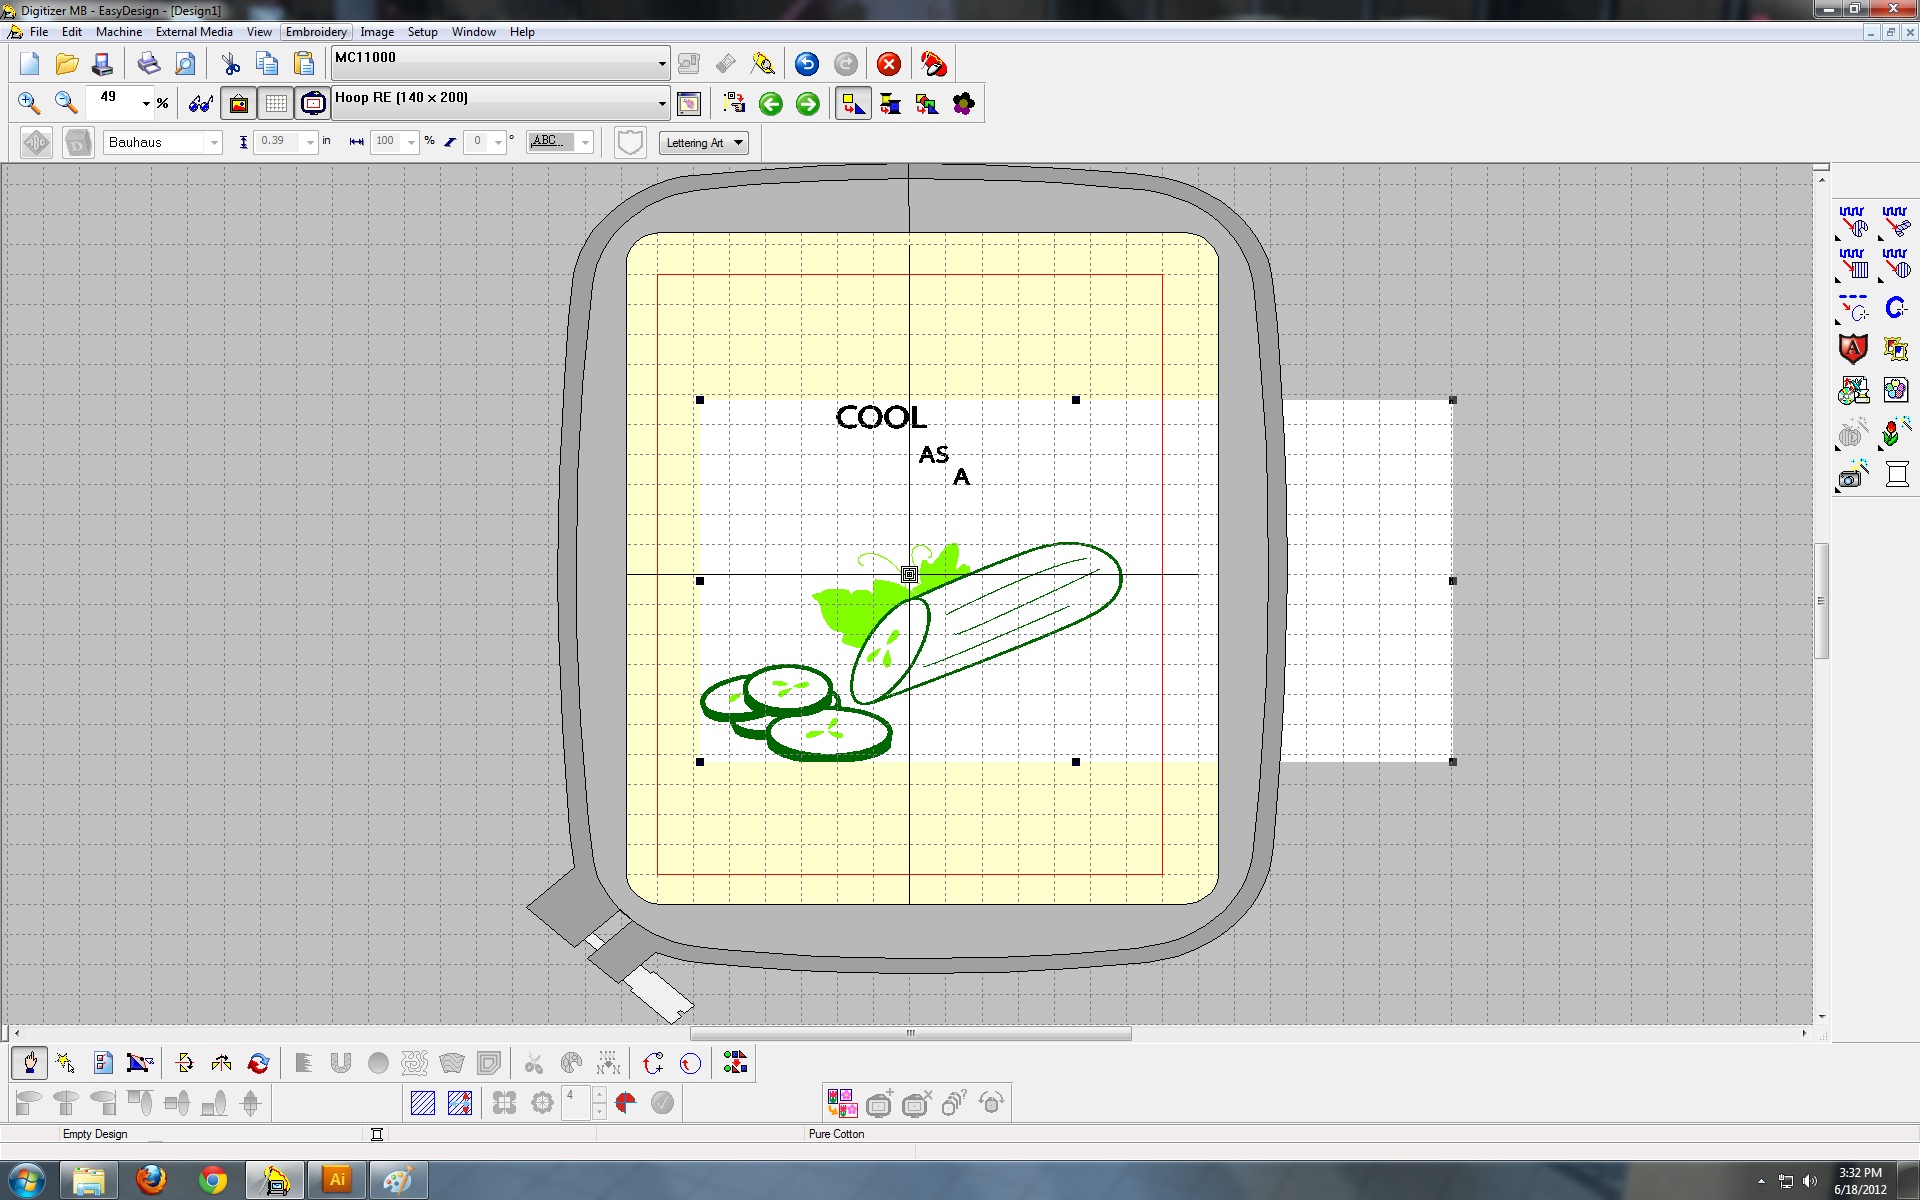The height and width of the screenshot is (1200, 1920).
Task: Click the camera with magic wand icon
Action: tap(1853, 475)
